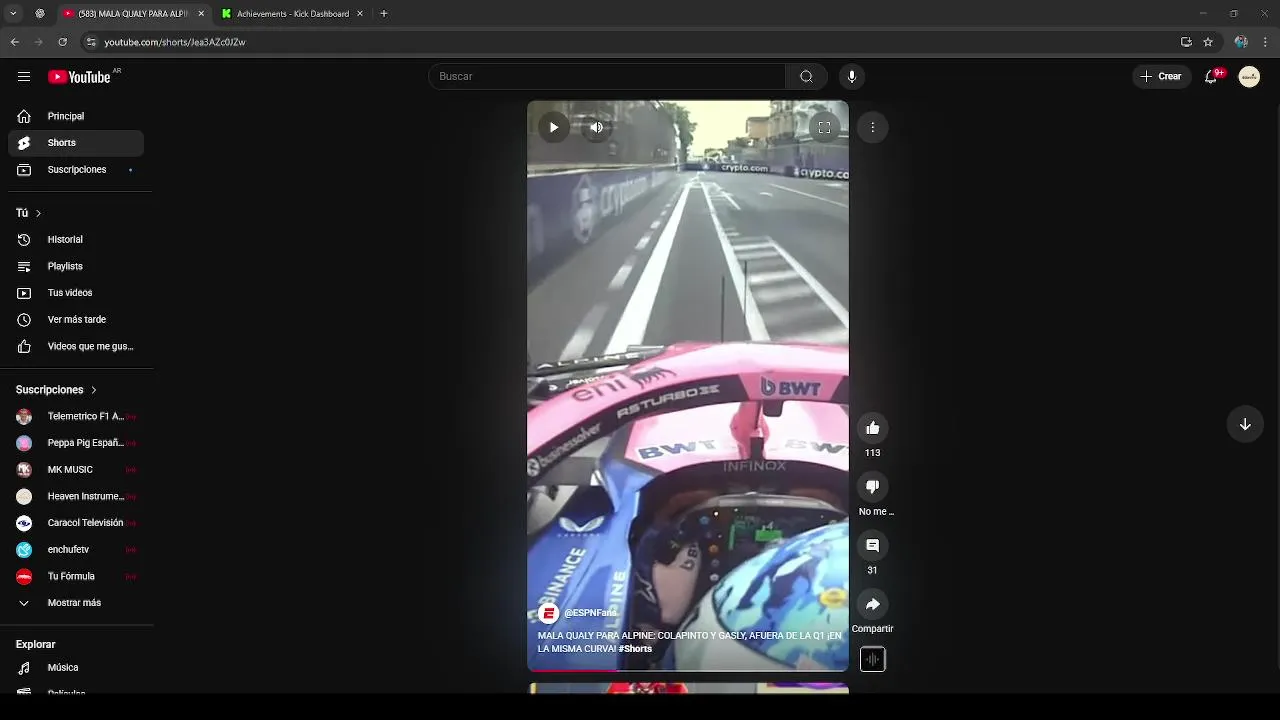Expand Mostrar más subscriptions

(76, 603)
